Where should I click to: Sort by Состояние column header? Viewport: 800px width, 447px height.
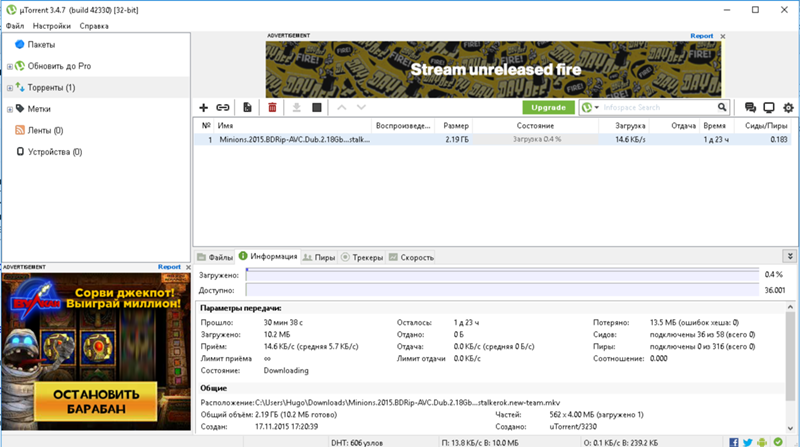(535, 126)
